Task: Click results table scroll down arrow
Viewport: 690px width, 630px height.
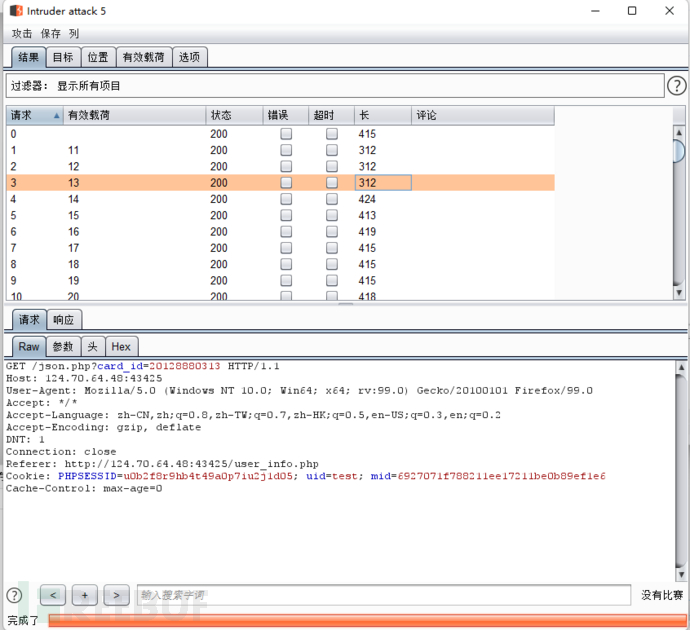Action: (x=679, y=293)
